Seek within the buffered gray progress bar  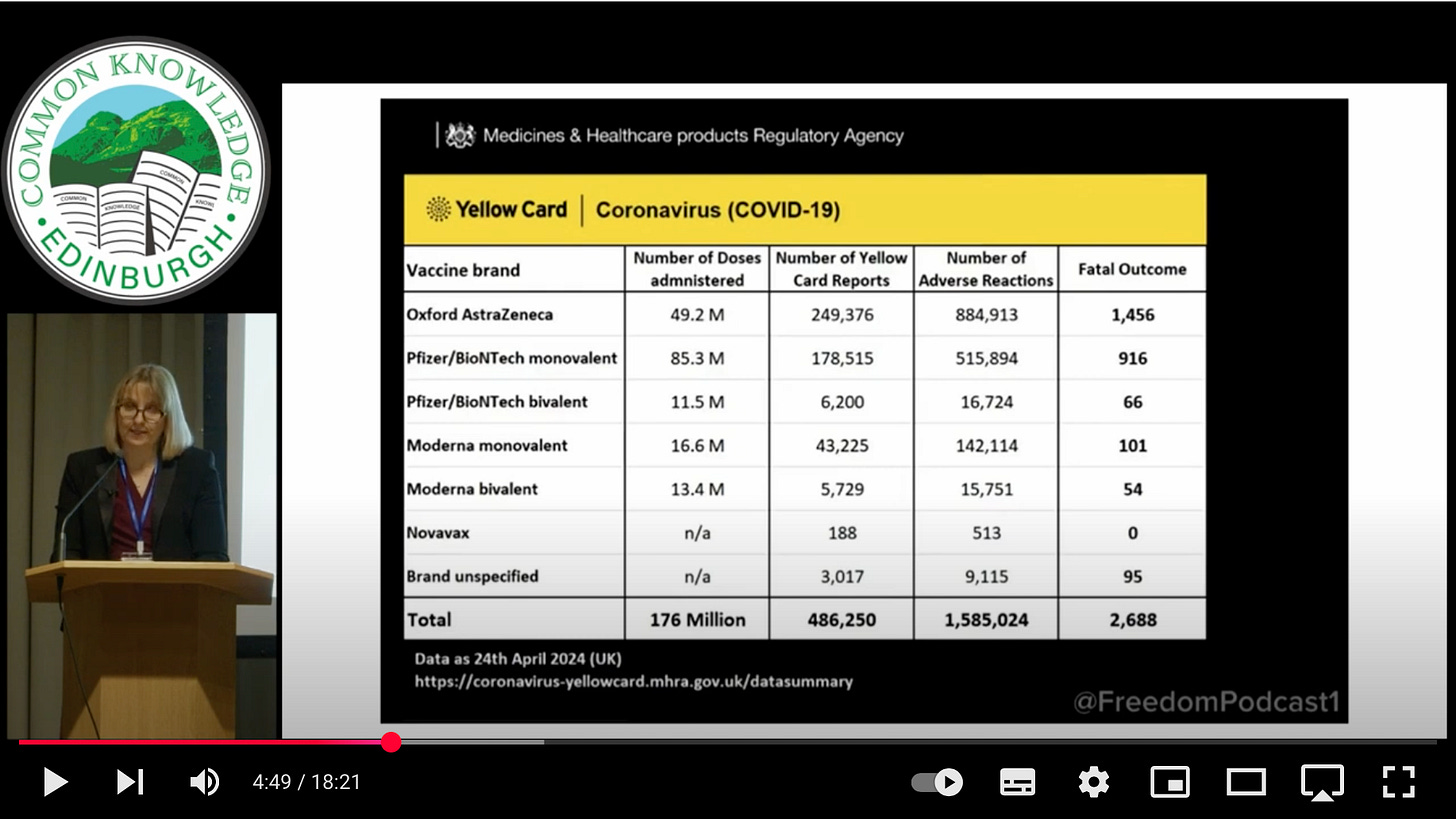point(470,742)
